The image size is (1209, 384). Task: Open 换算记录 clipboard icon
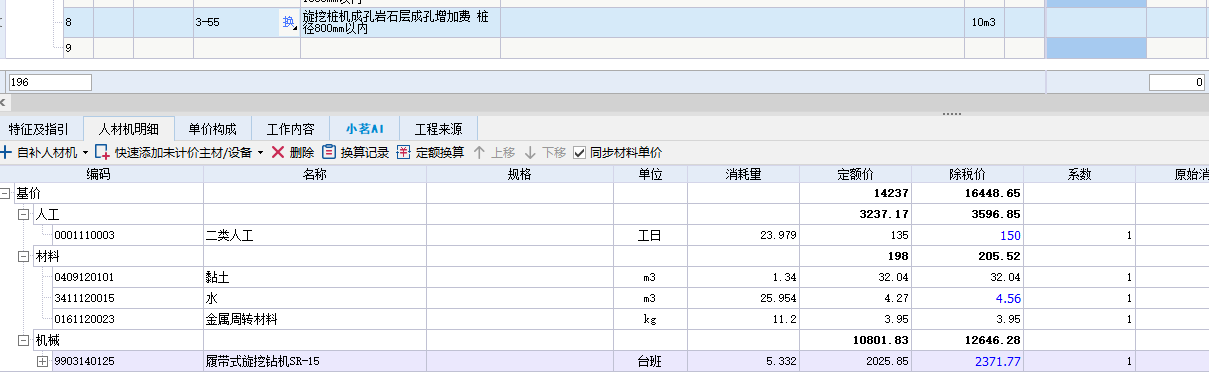click(329, 153)
